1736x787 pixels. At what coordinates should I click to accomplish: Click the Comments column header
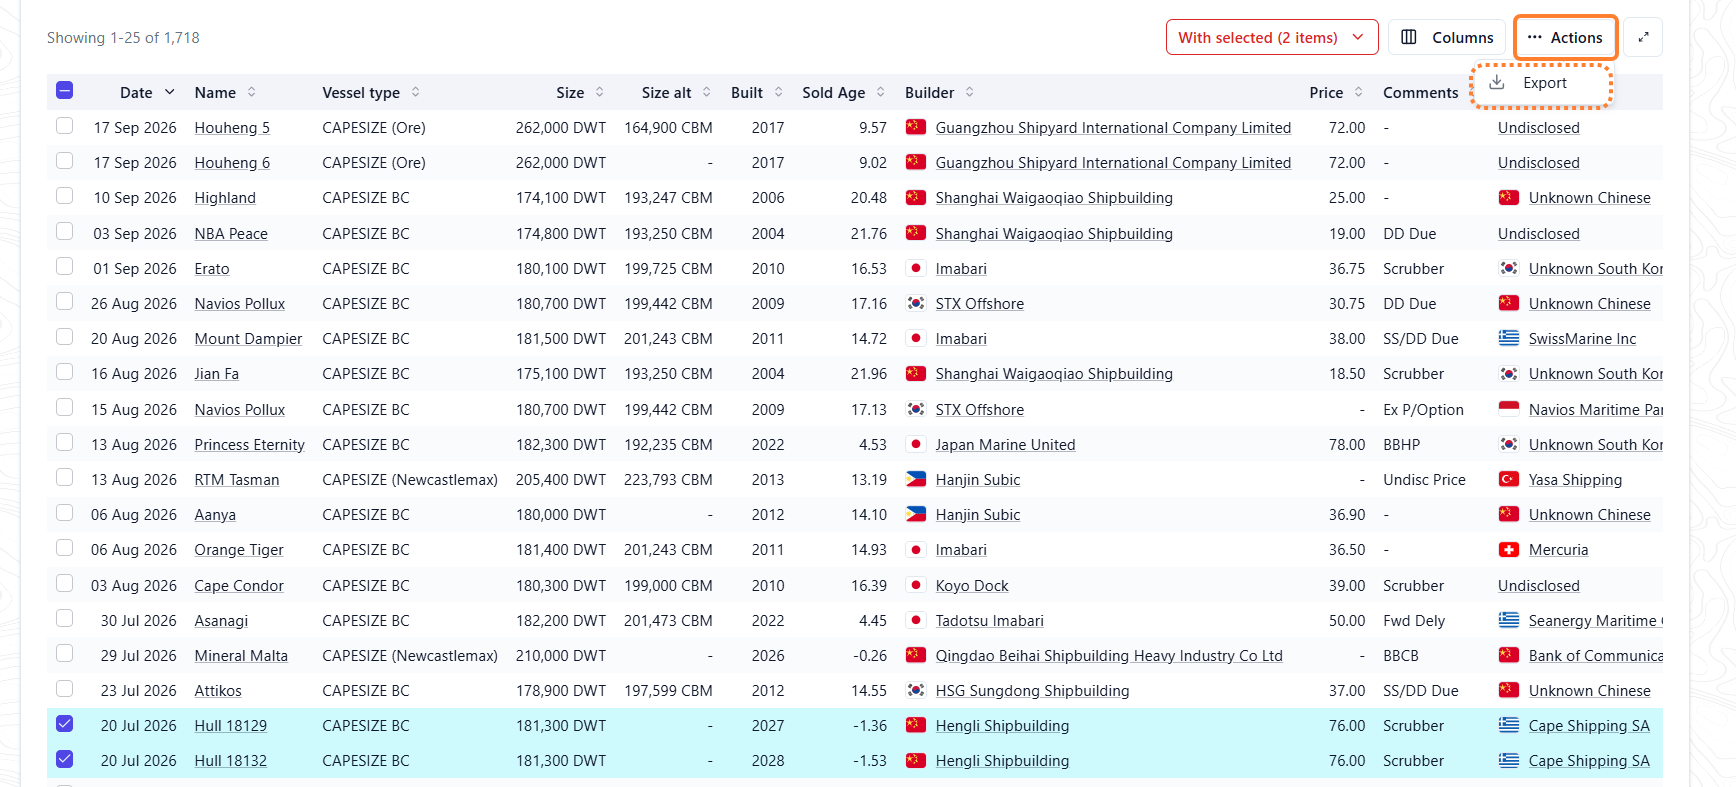coord(1420,93)
